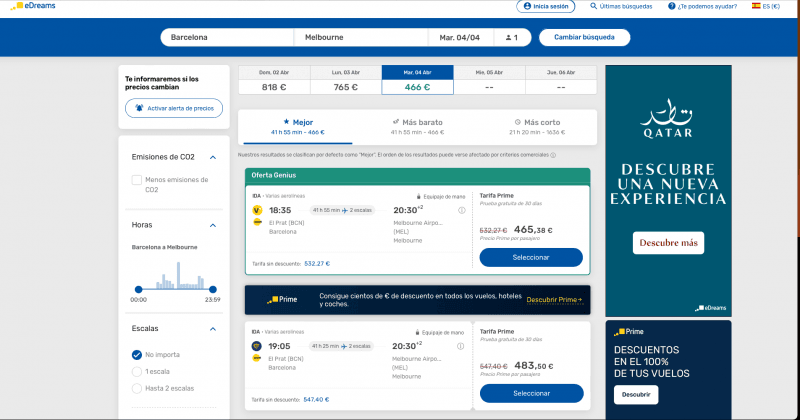Click the 547,40 € undiscounted fare link
This screenshot has height=420, width=800.
point(316,400)
